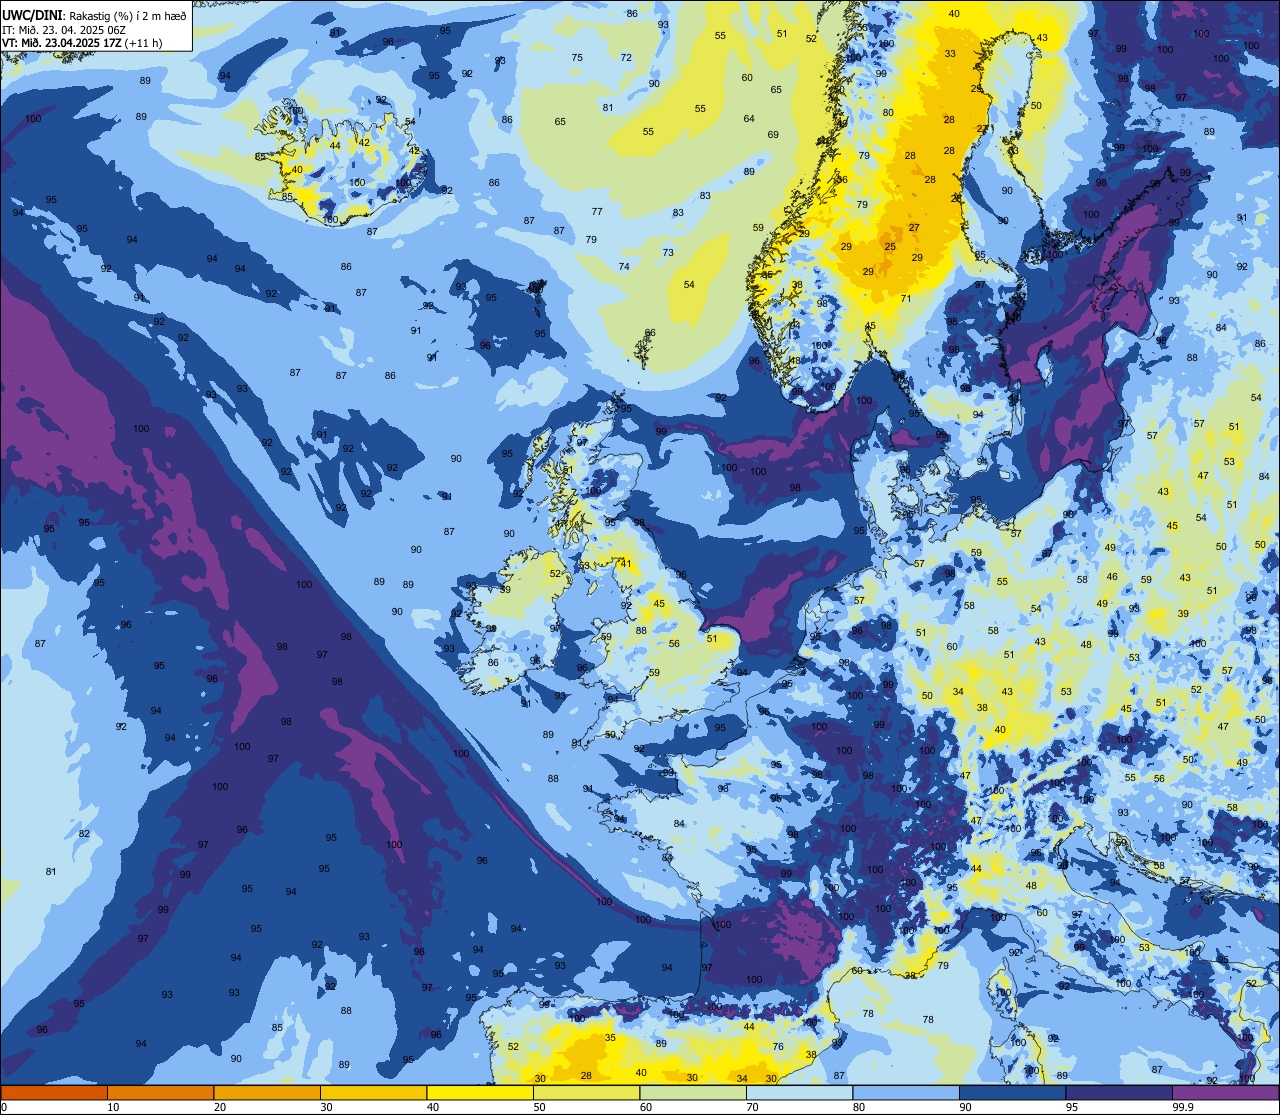This screenshot has height=1115, width=1280.
Task: Click the legend tick label '10'
Action: coord(114,1106)
